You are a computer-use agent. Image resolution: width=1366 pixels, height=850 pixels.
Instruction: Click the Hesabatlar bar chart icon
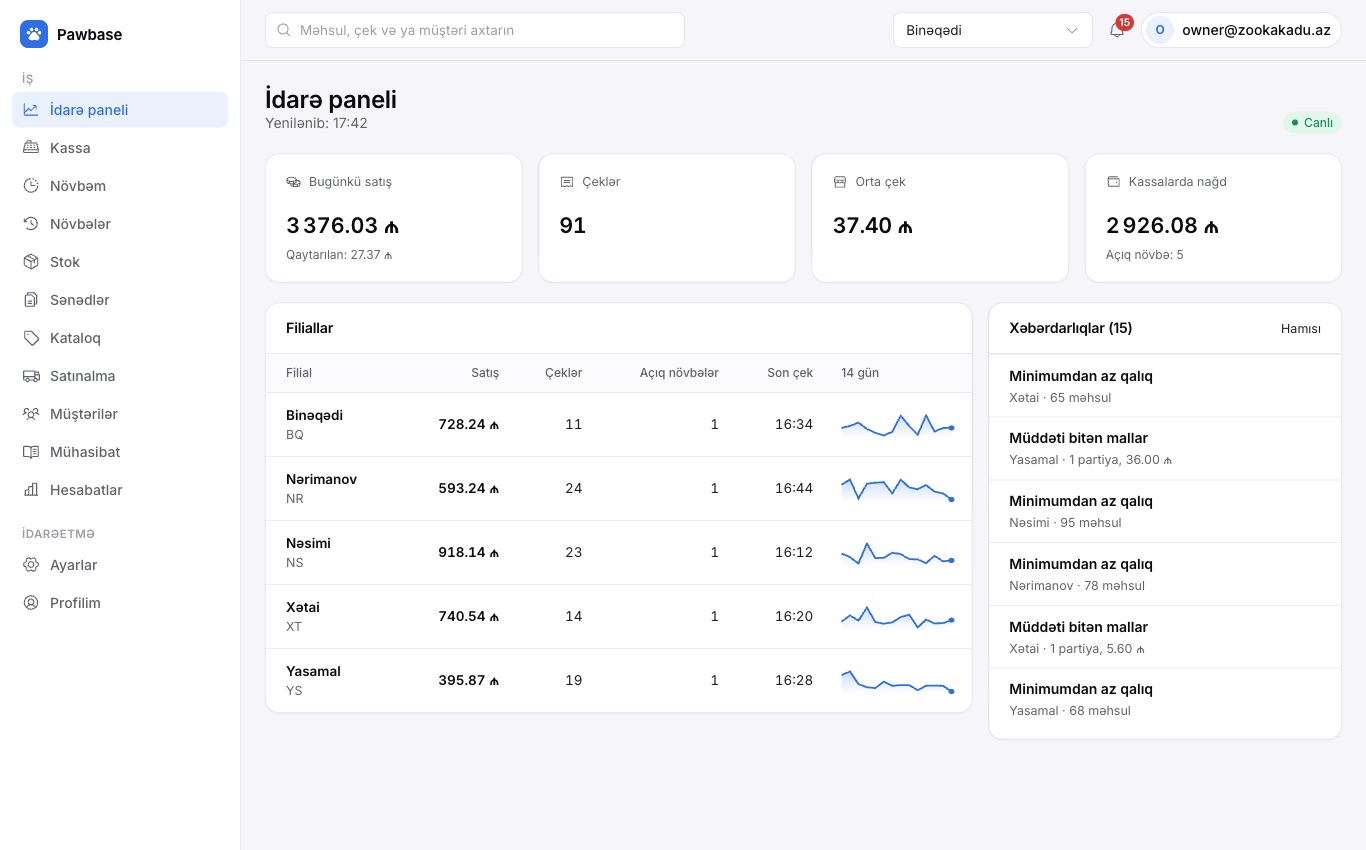coord(31,490)
